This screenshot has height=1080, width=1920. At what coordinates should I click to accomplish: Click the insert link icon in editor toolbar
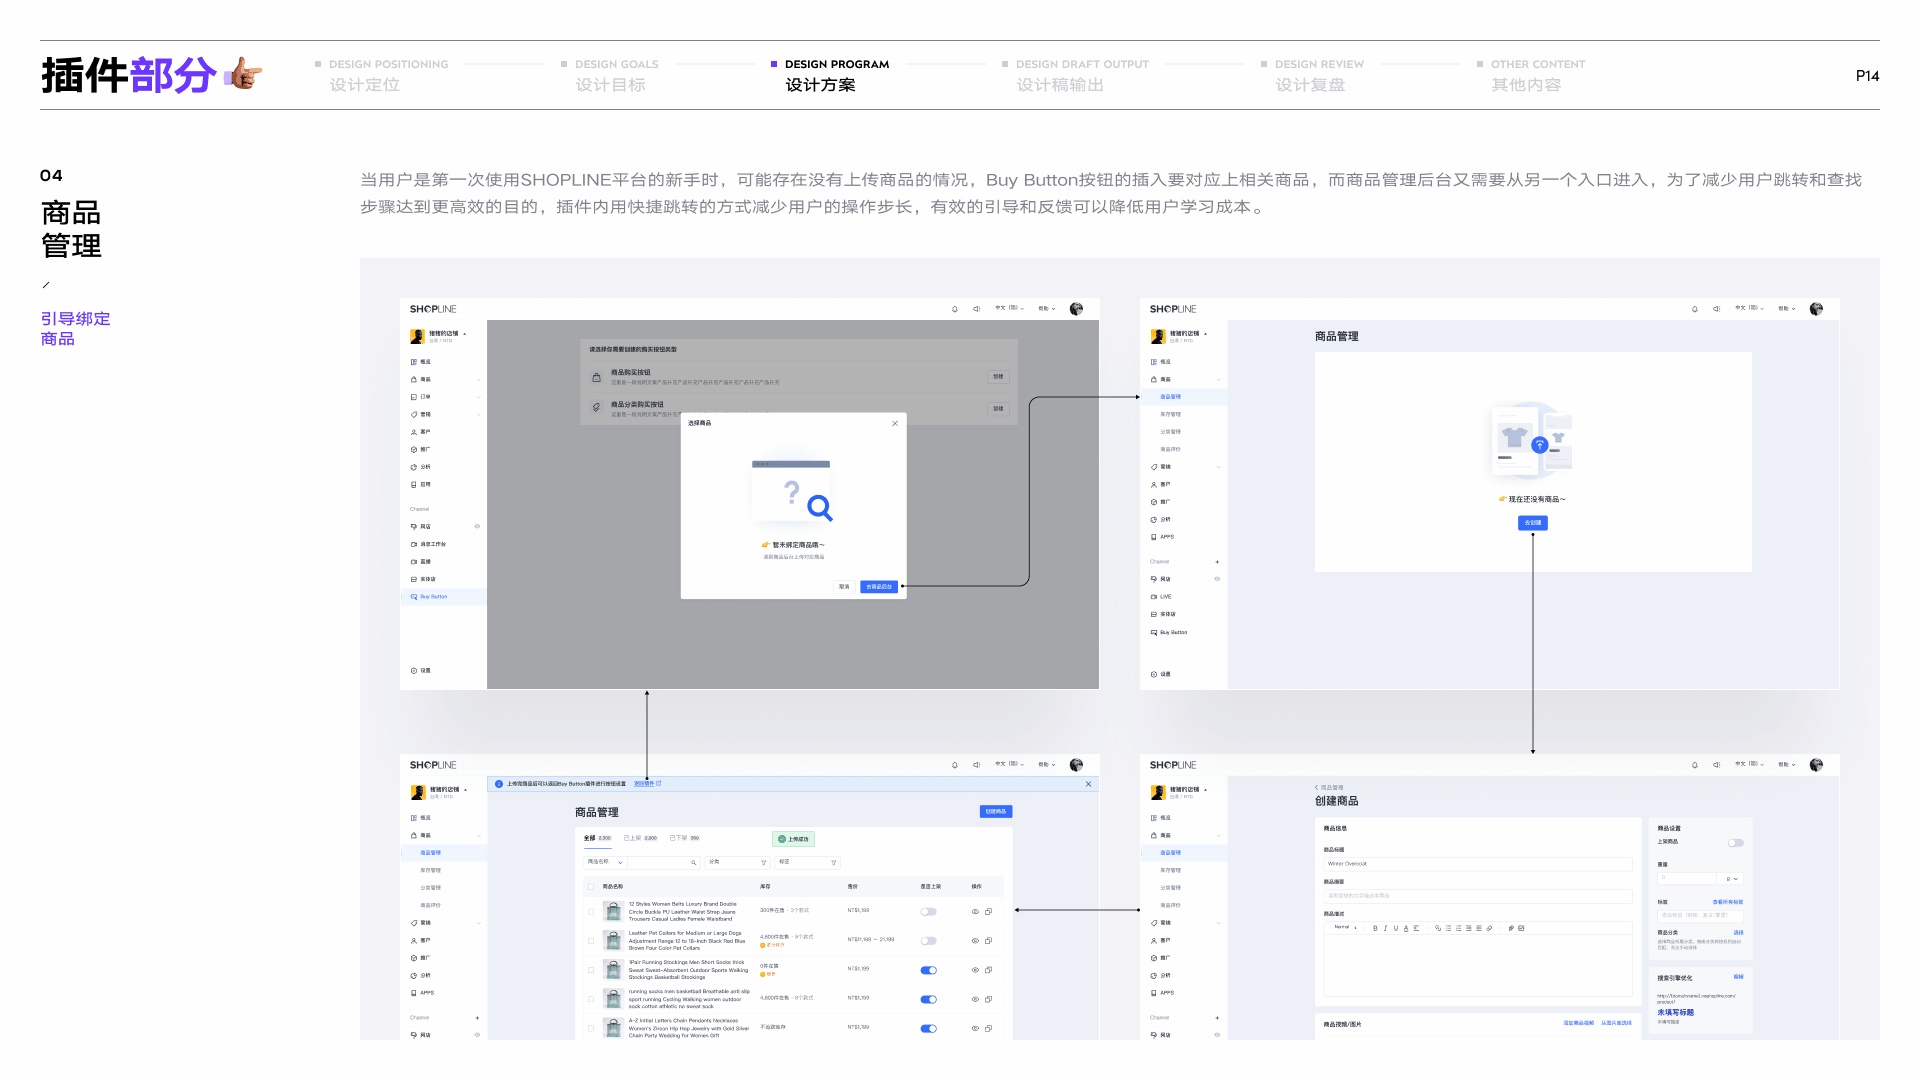(x=1438, y=928)
